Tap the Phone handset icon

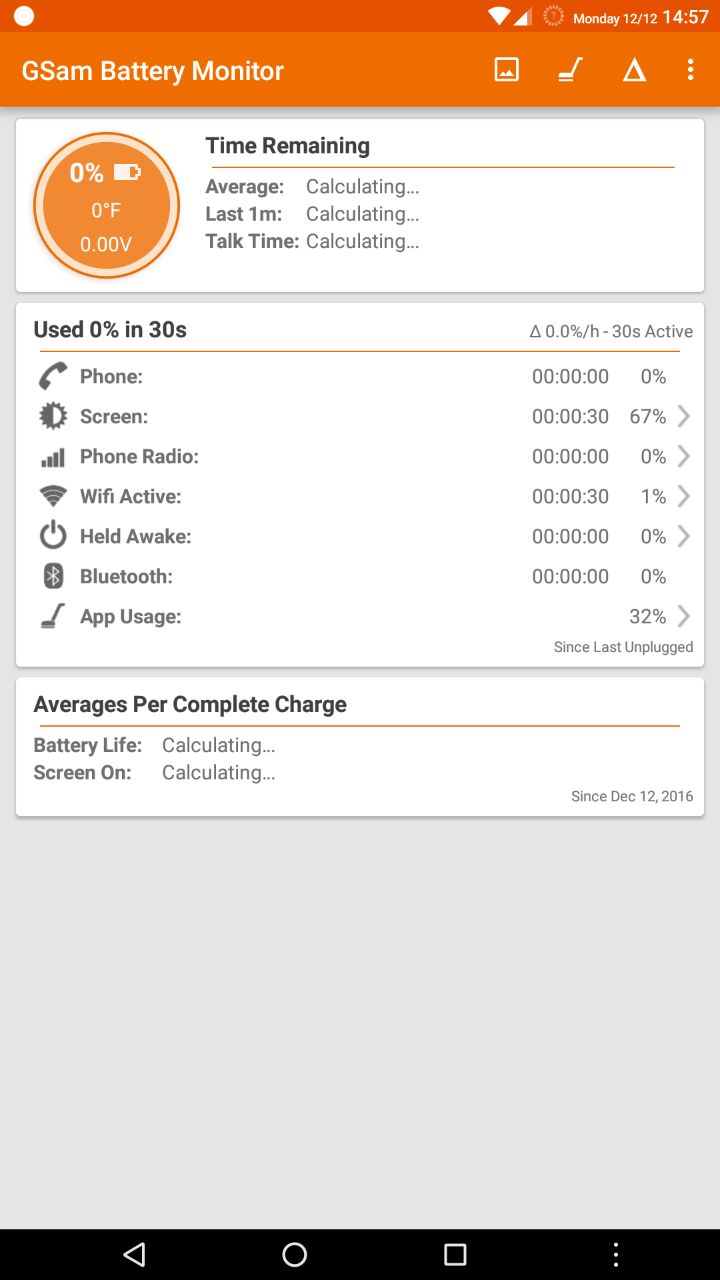coord(53,376)
